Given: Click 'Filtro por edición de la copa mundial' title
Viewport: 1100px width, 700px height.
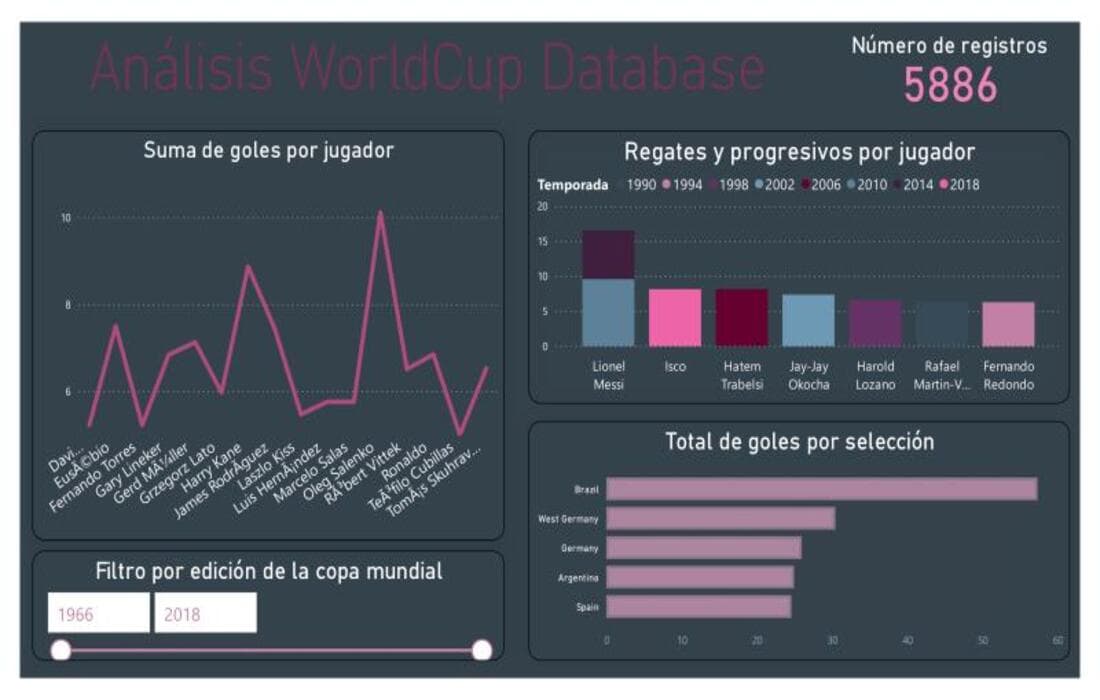Looking at the screenshot, I should [269, 571].
